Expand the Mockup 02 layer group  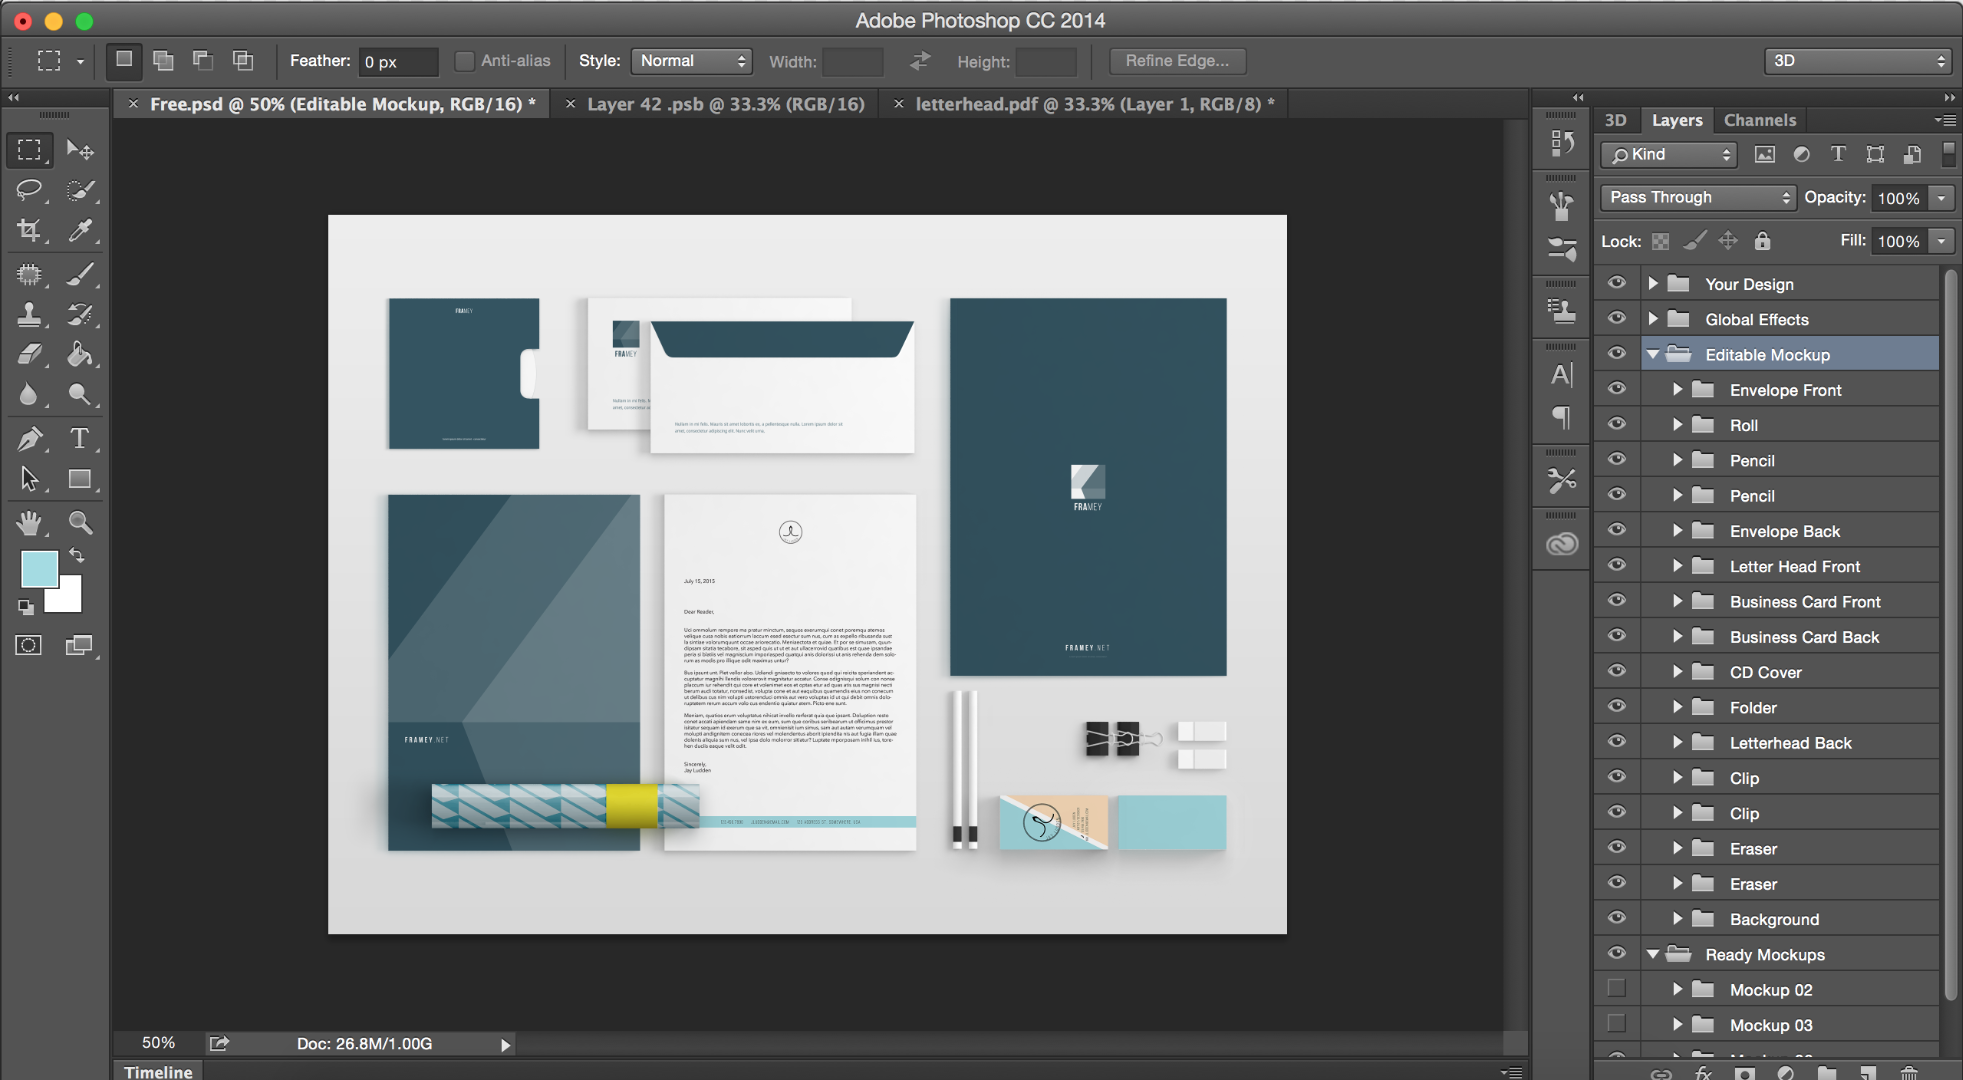(x=1673, y=988)
